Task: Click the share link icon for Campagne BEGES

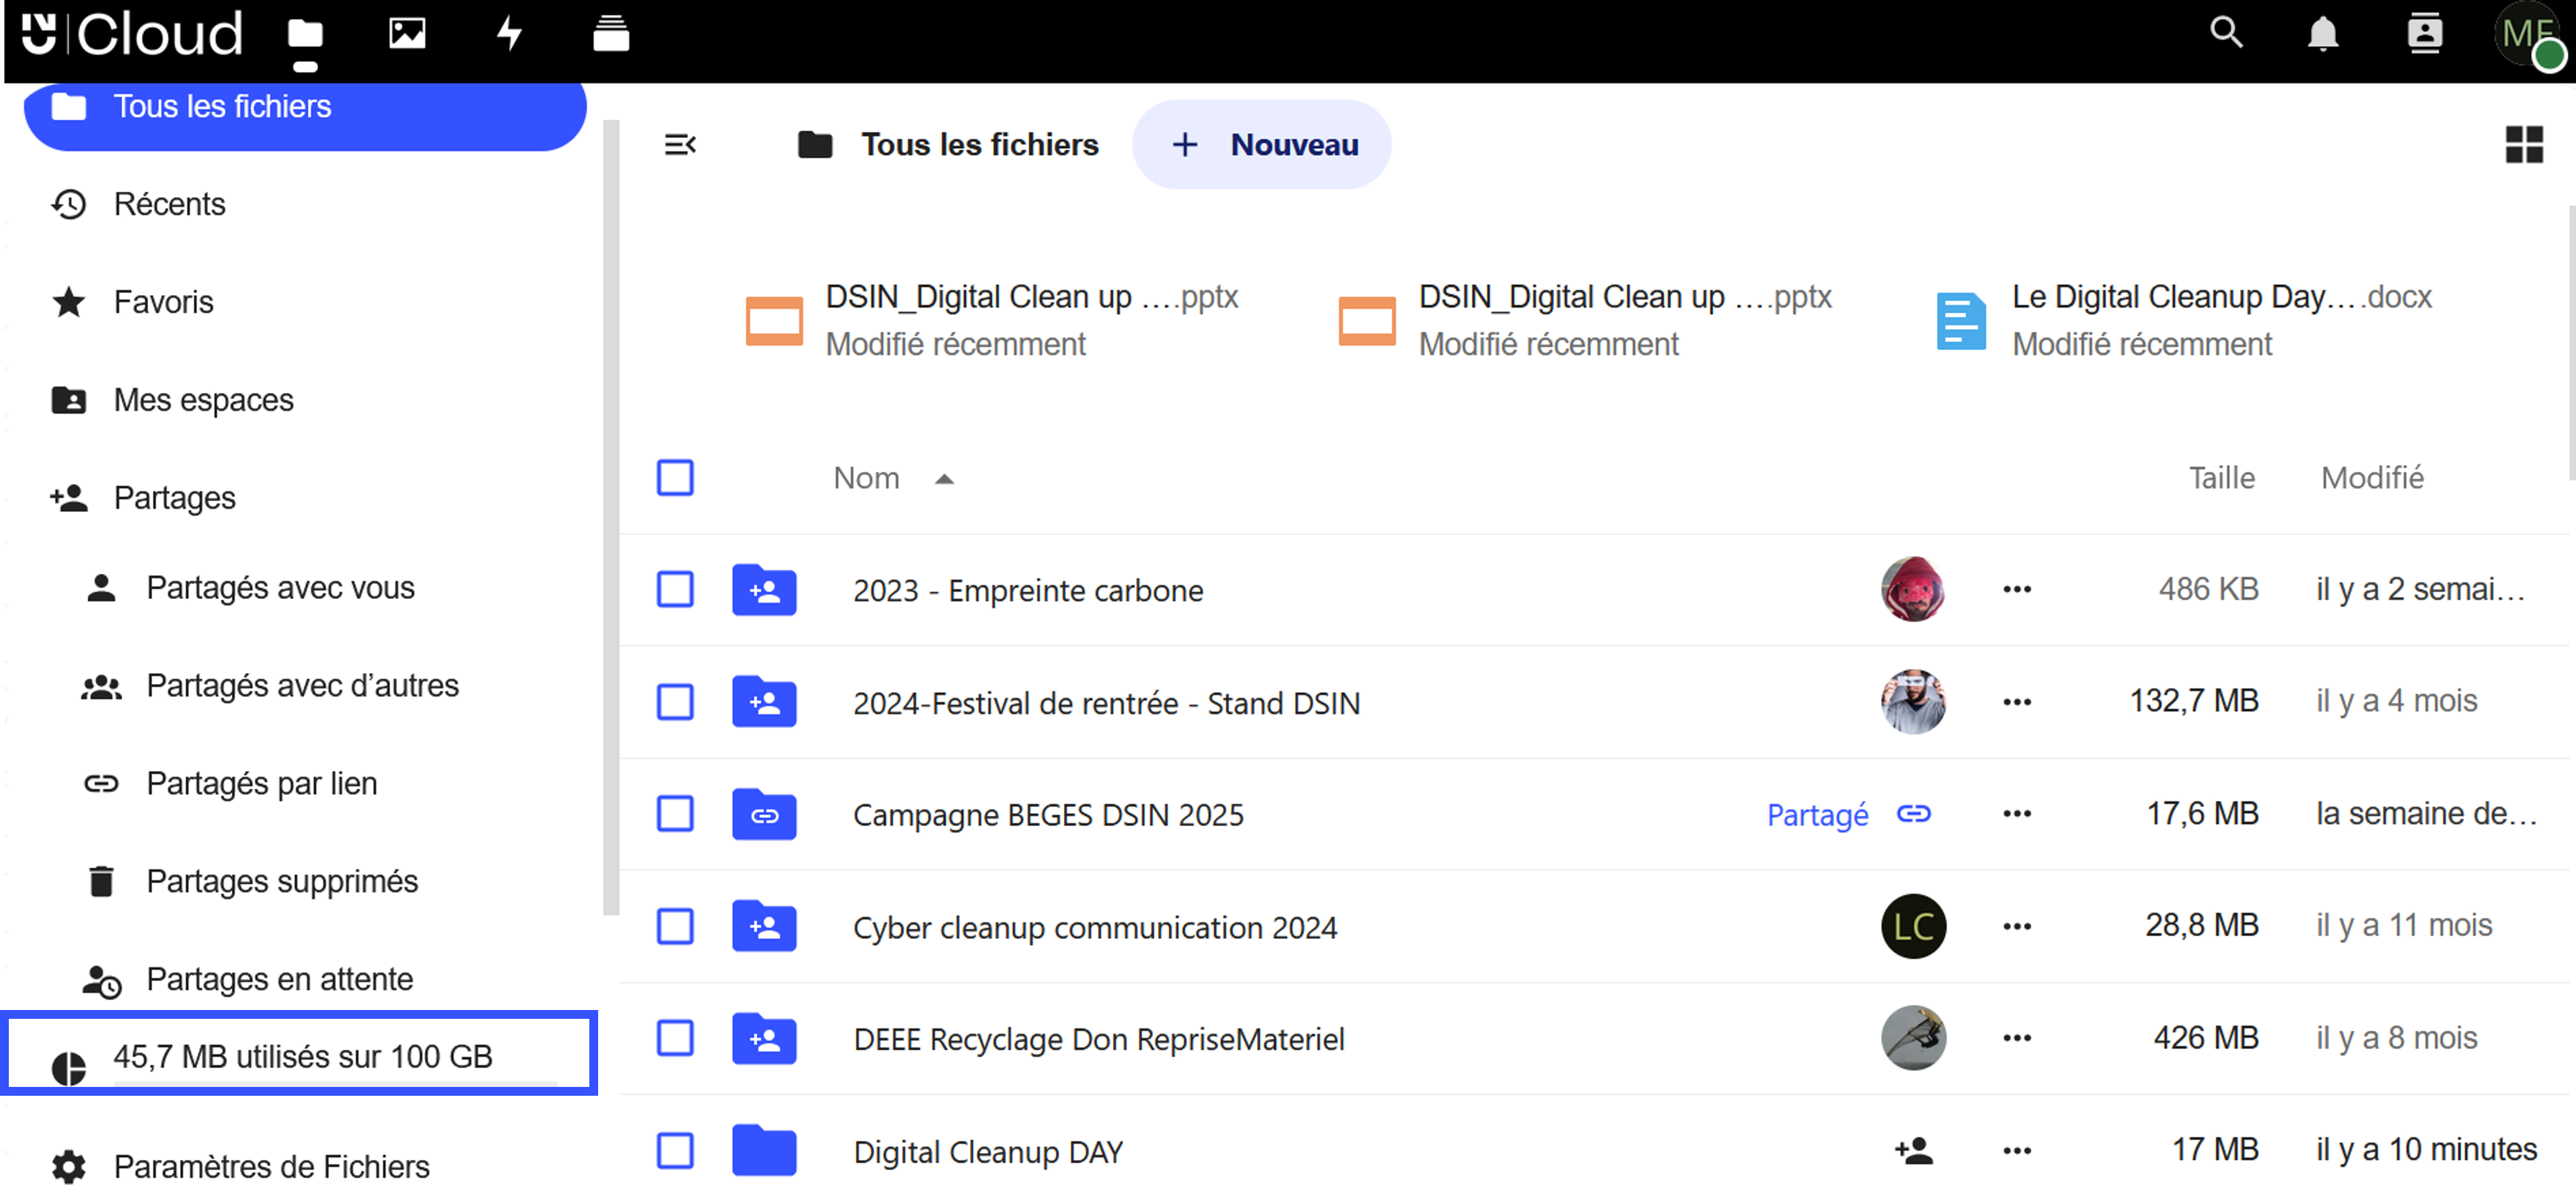Action: point(1913,814)
